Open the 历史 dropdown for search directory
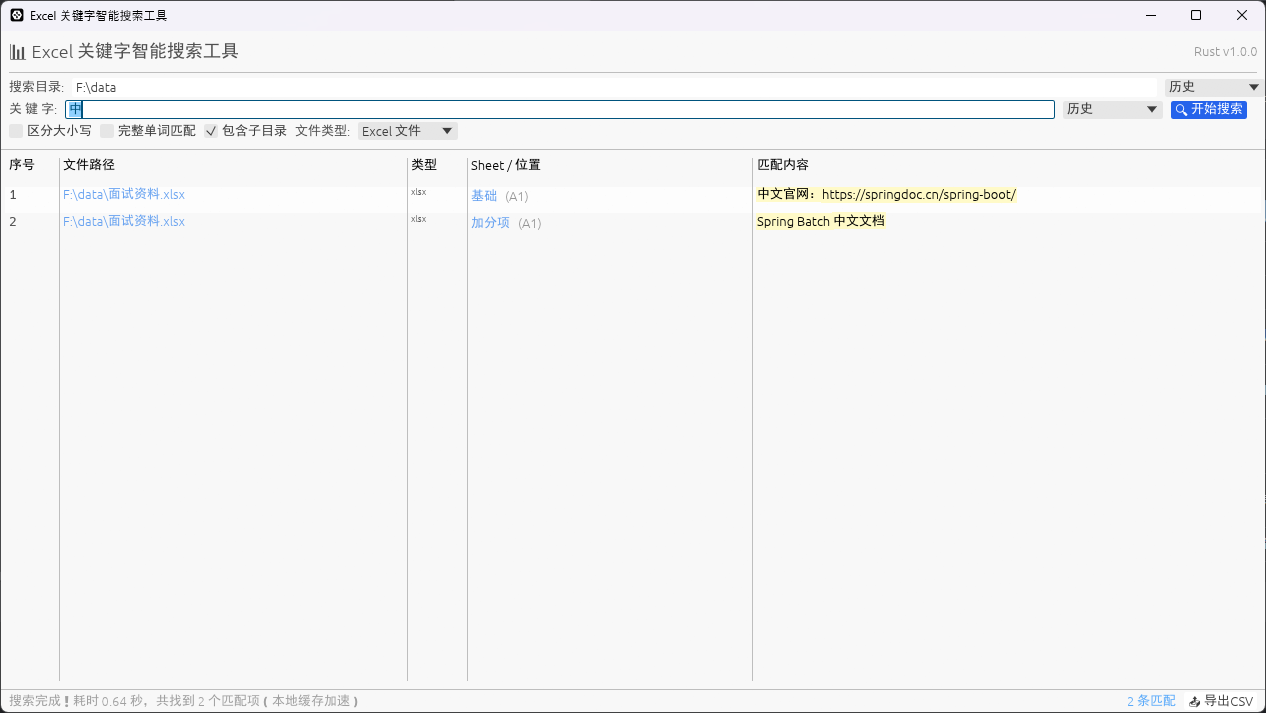The width and height of the screenshot is (1266, 713). (1214, 87)
